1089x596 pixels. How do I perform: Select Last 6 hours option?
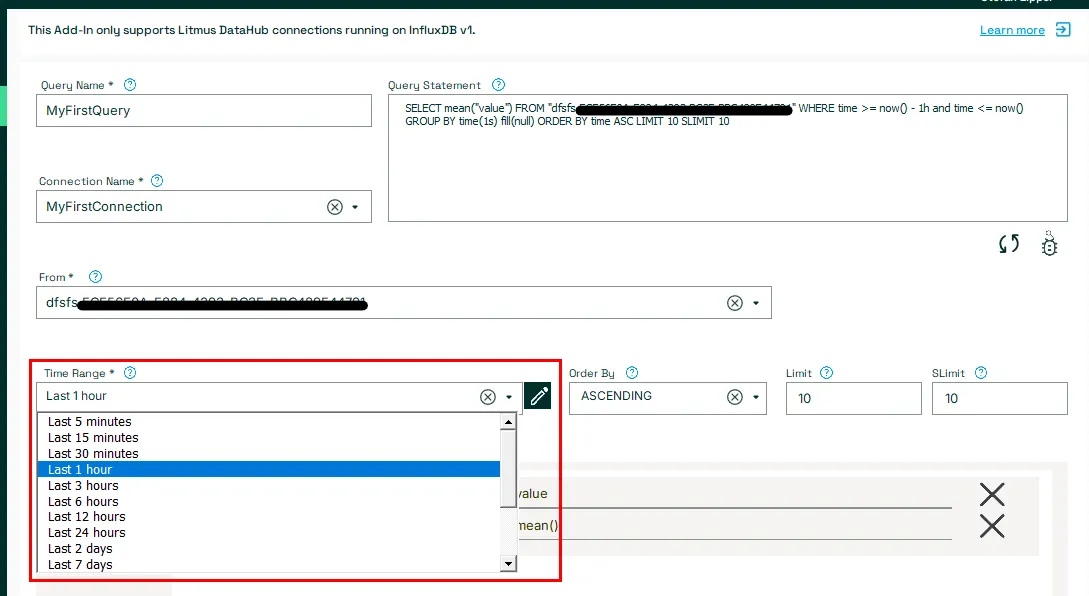(x=269, y=502)
